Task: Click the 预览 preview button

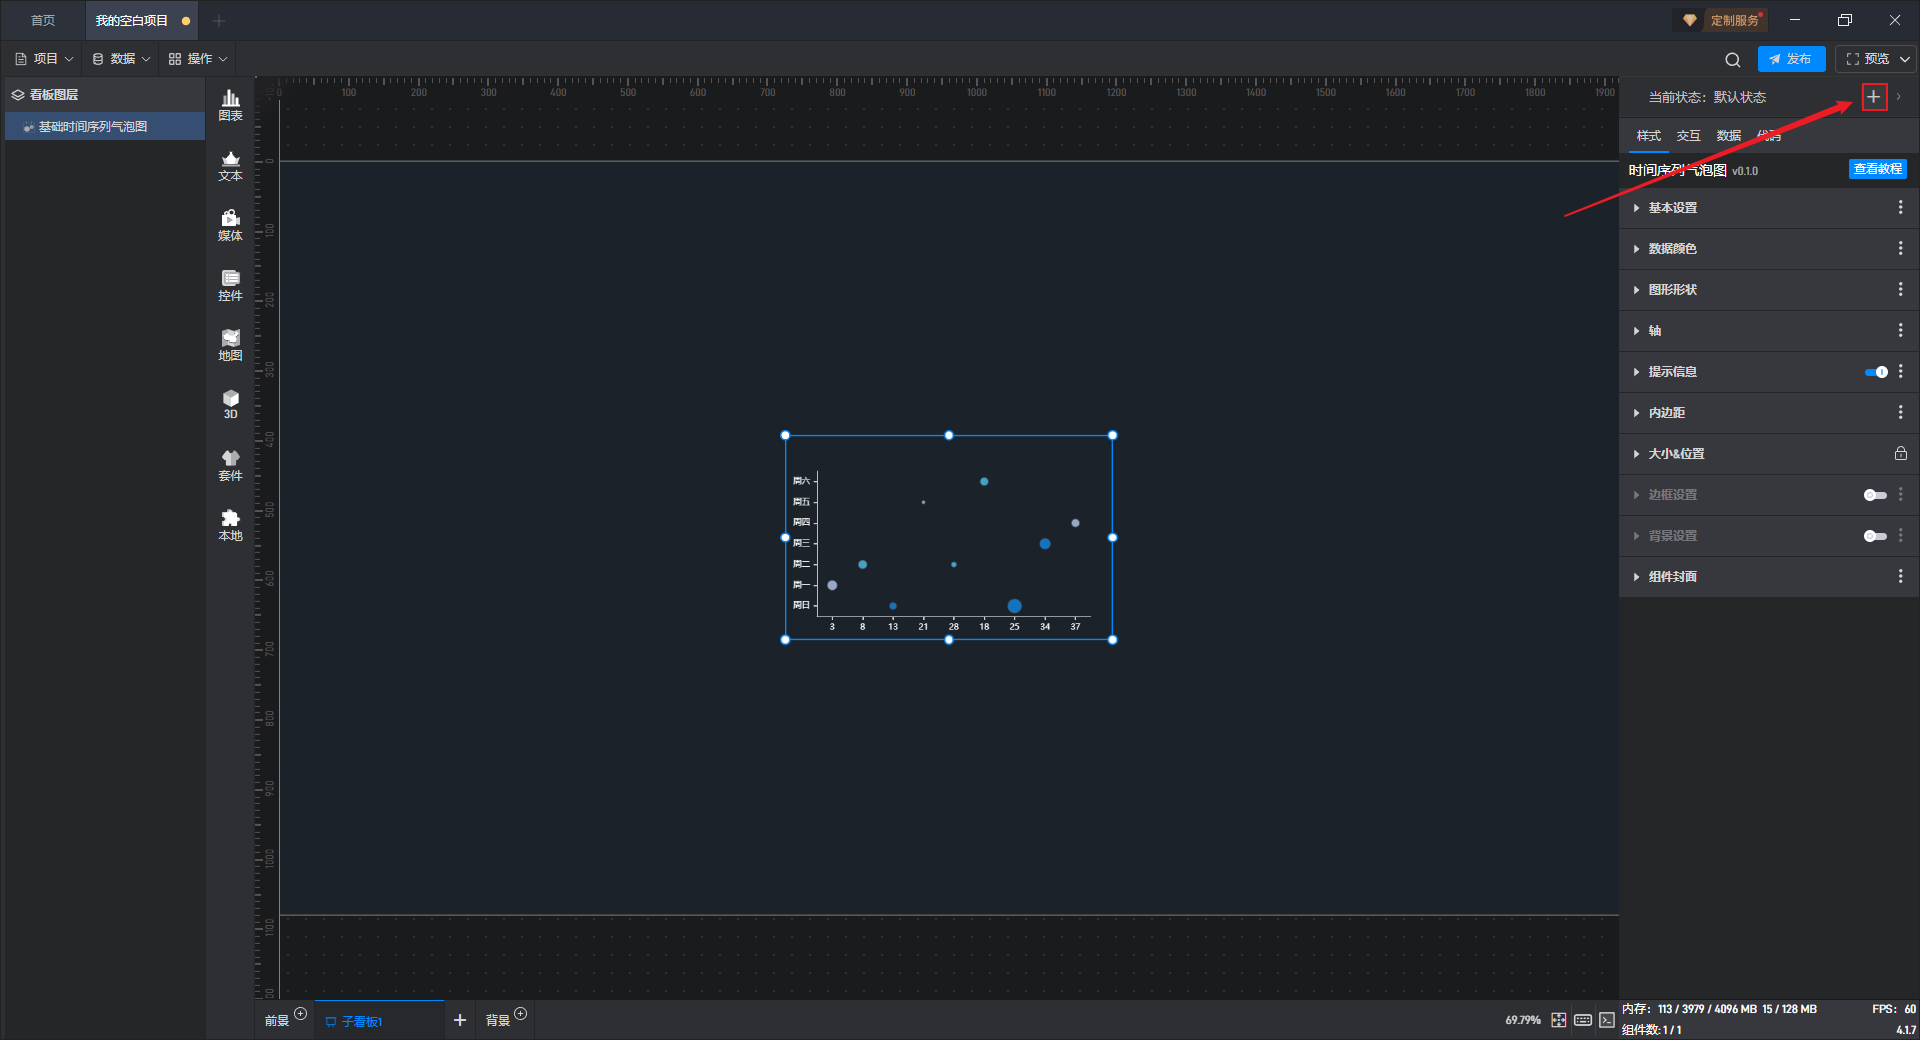Action: (x=1868, y=59)
